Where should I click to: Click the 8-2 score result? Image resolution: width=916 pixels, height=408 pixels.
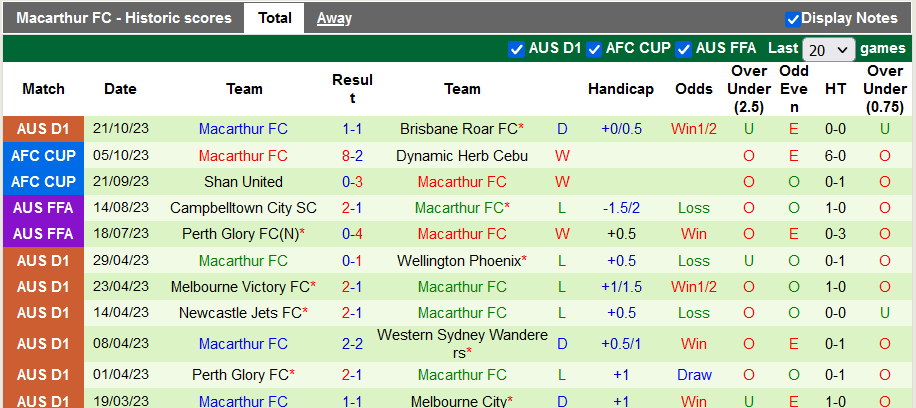[352, 156]
